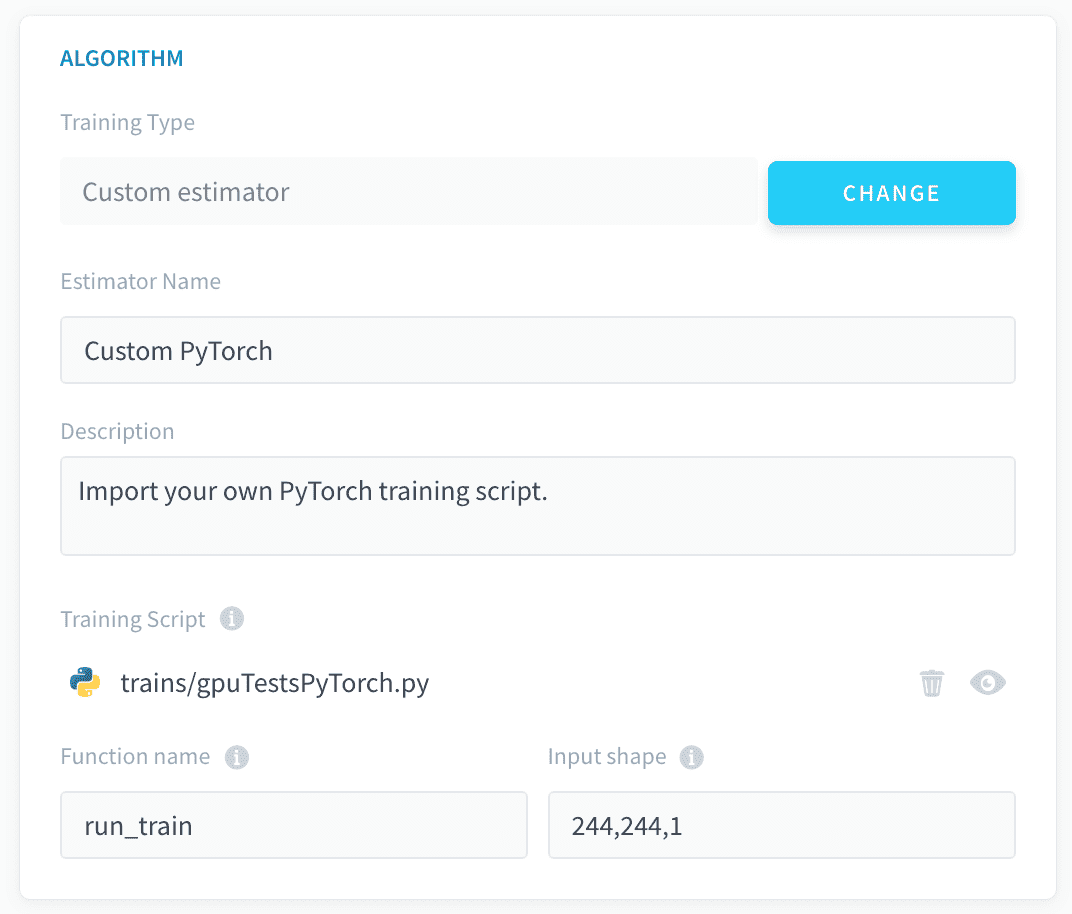Click the Training Script label text
This screenshot has height=914, width=1072.
(133, 619)
